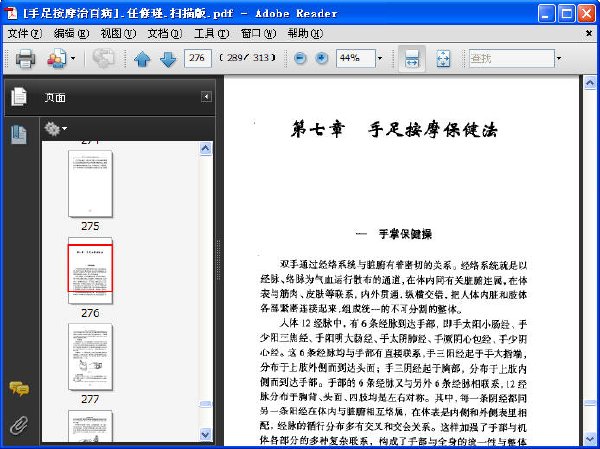Collapse the Pages navigation panel
The image size is (600, 449).
tap(206, 97)
